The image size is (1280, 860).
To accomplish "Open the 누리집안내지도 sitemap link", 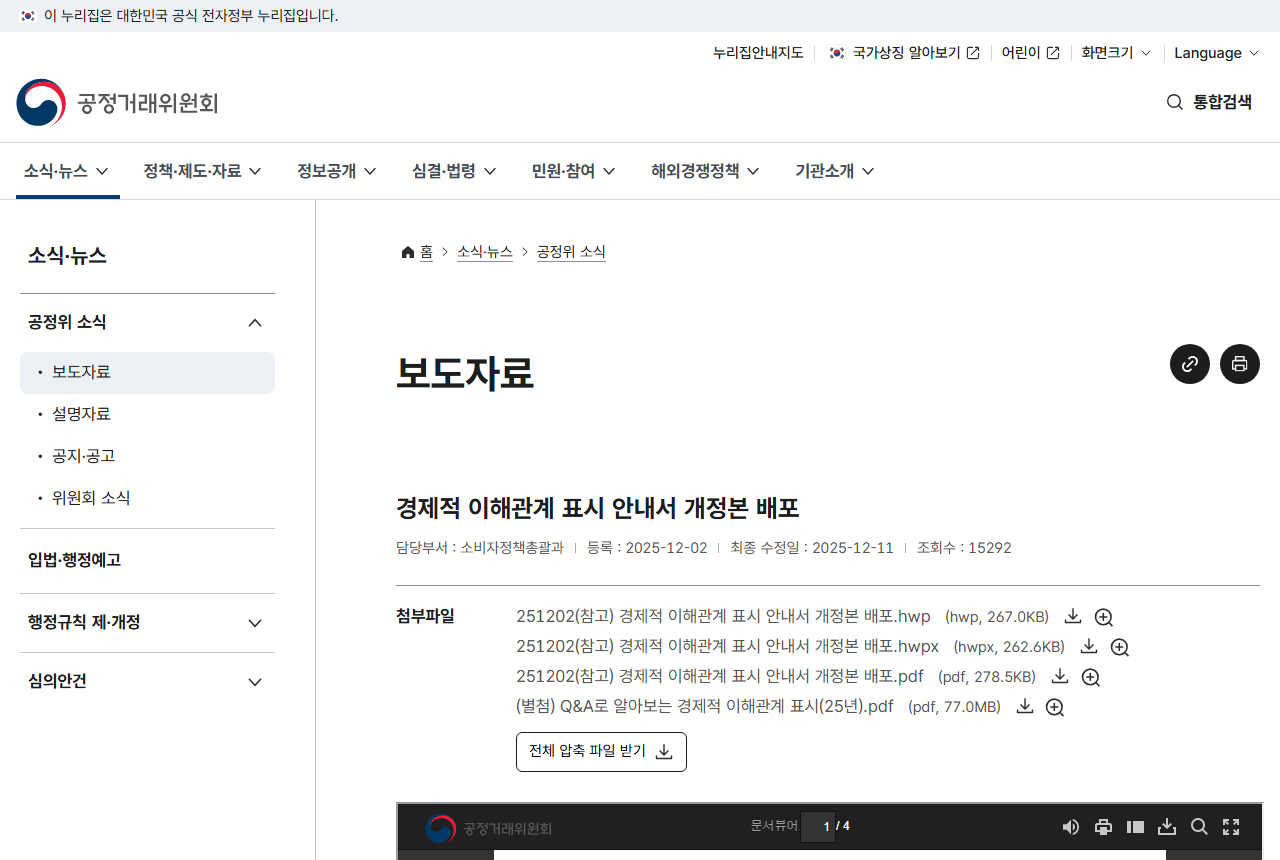I will pos(758,53).
